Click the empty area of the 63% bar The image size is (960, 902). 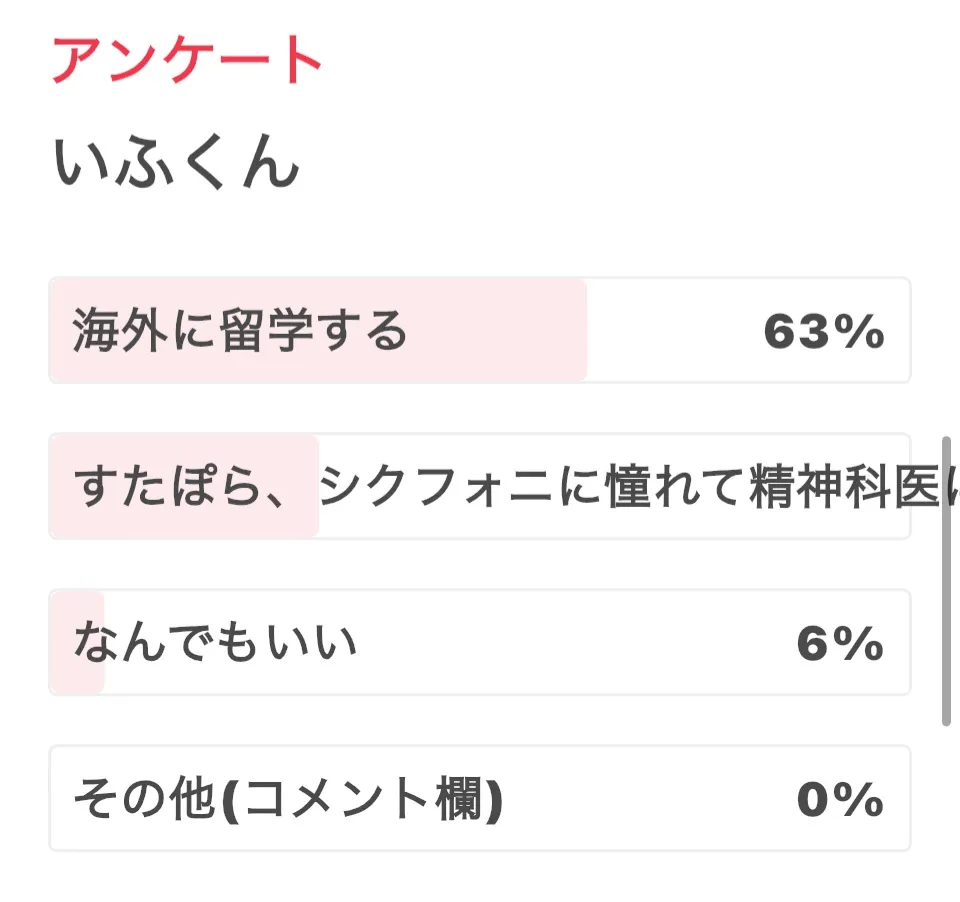pyautogui.click(x=670, y=331)
